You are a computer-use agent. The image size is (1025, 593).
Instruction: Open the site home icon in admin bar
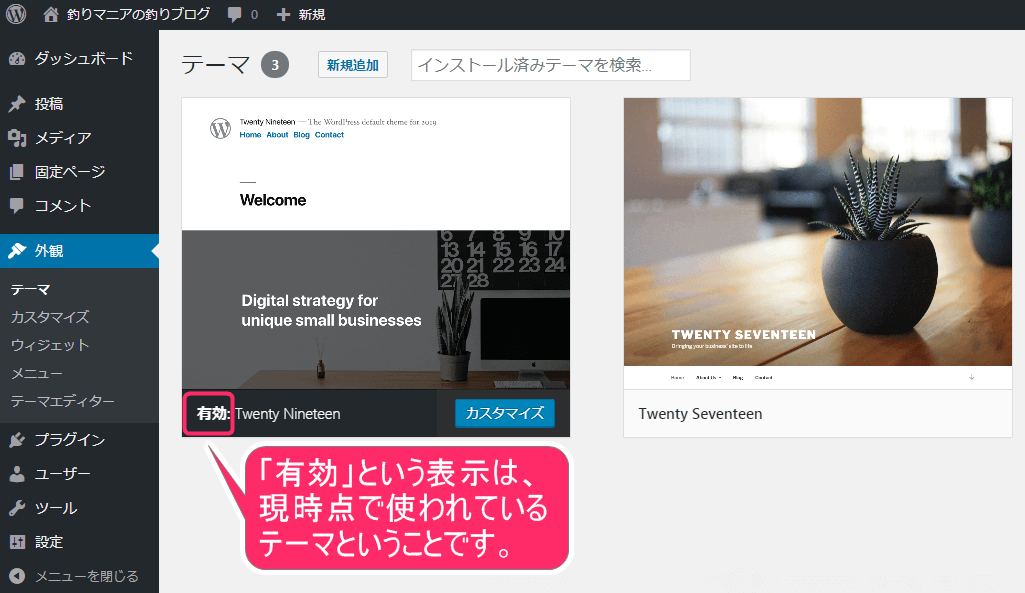point(51,14)
